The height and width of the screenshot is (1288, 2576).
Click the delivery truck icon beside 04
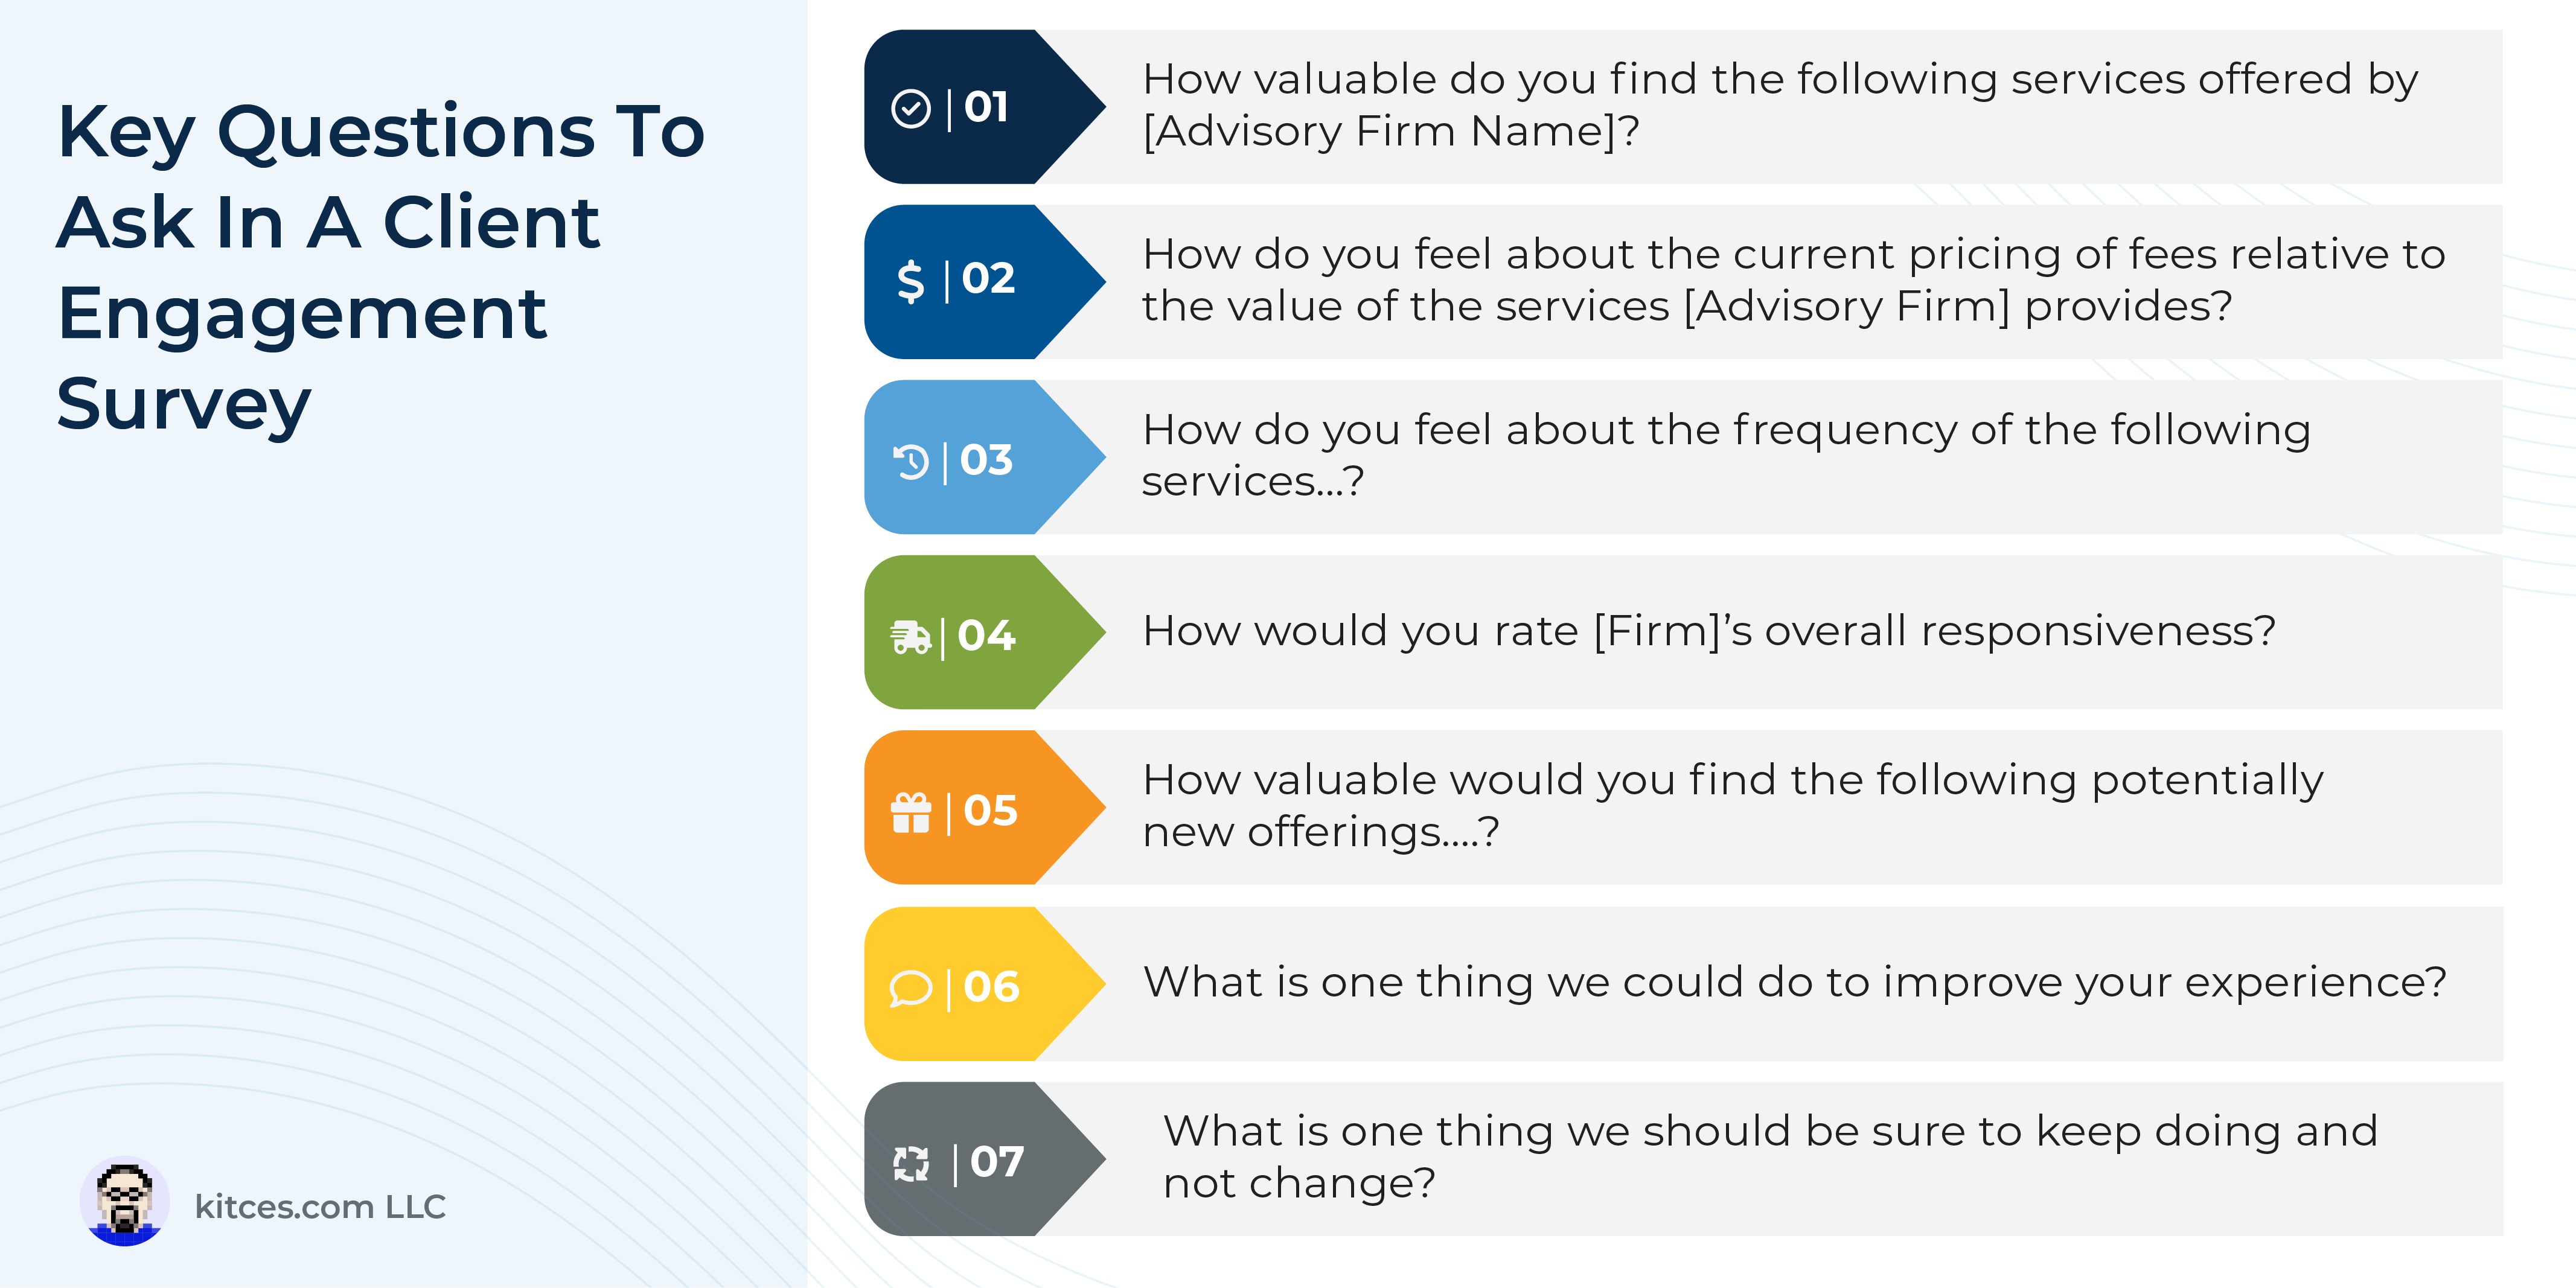point(910,636)
